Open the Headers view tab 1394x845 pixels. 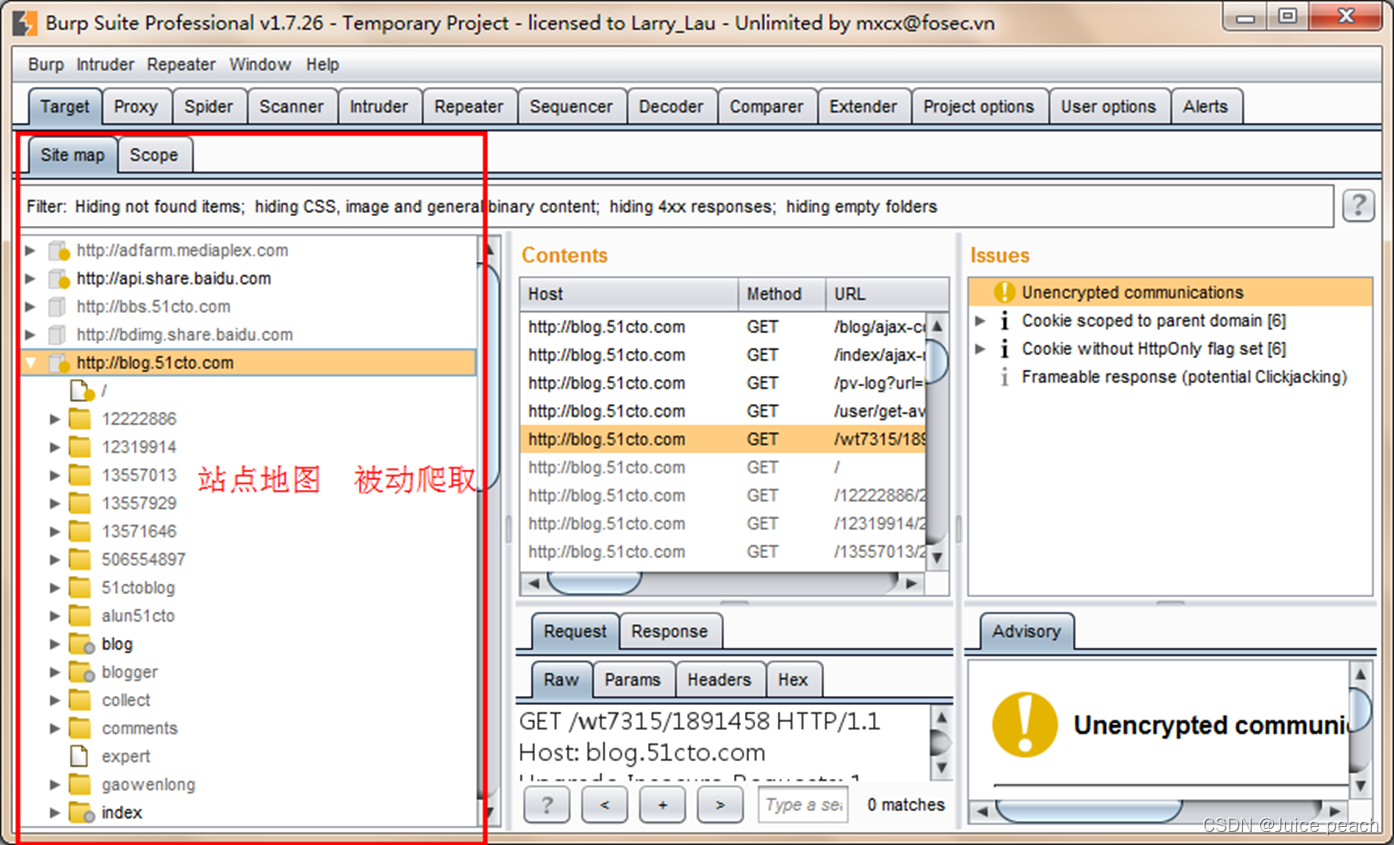click(719, 679)
